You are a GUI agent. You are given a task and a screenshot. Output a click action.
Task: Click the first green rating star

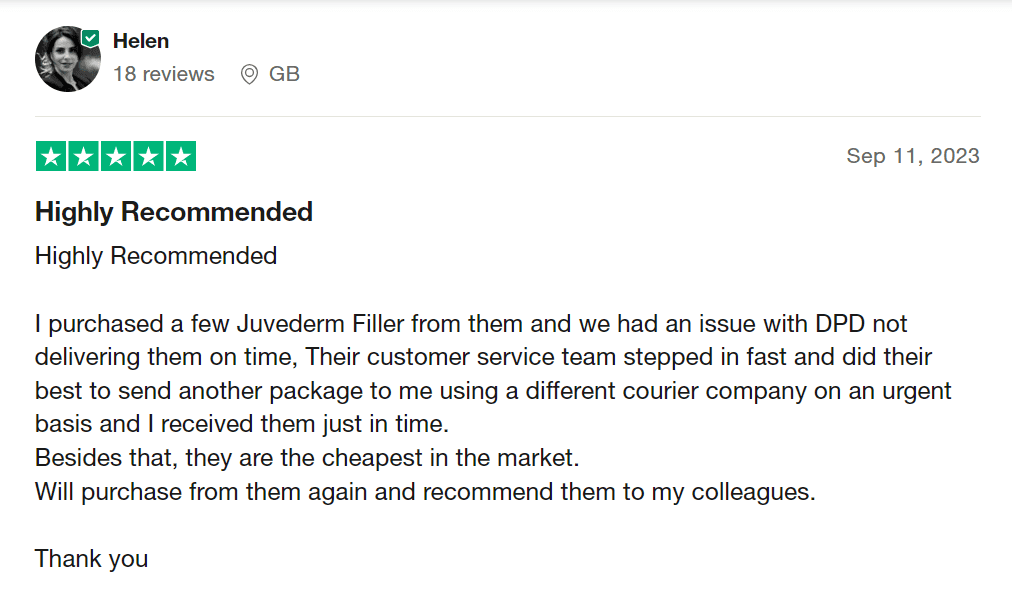coord(51,157)
